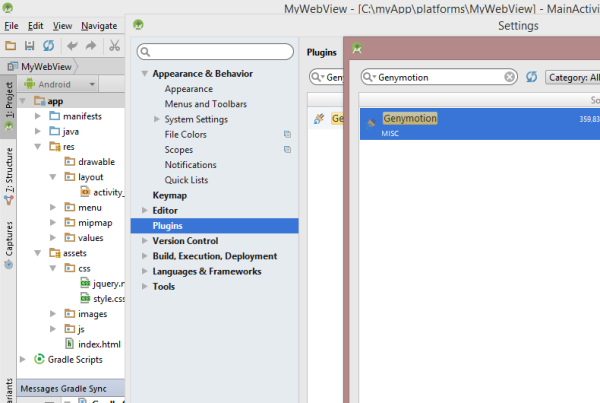Click the Undo arrow icon
The image size is (600, 403).
pos(72,46)
